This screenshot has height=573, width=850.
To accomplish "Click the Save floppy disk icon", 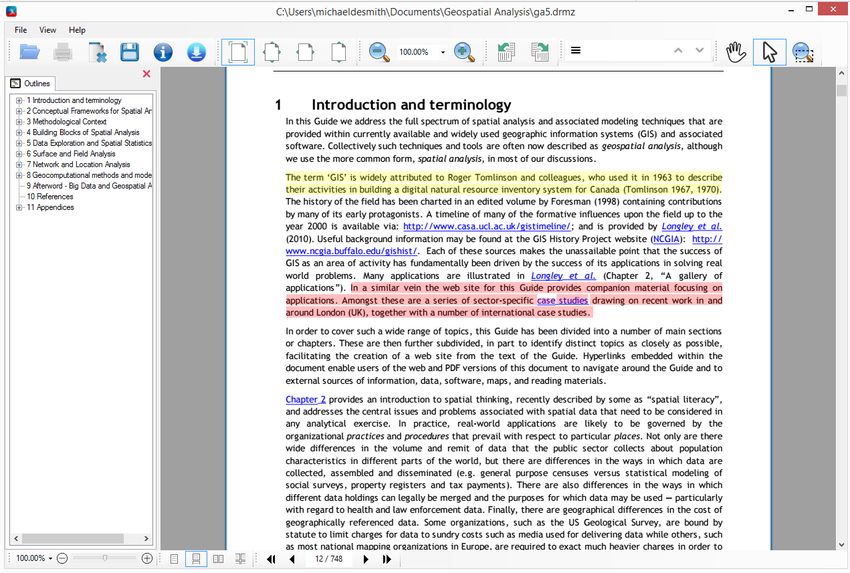I will (130, 52).
